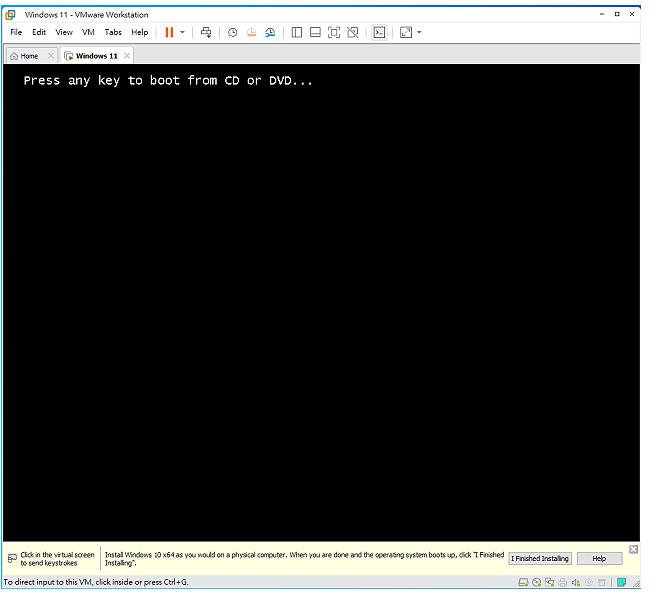The width and height of the screenshot is (656, 606).
Task: Click the Unity mode toolbar icon
Action: point(353,32)
